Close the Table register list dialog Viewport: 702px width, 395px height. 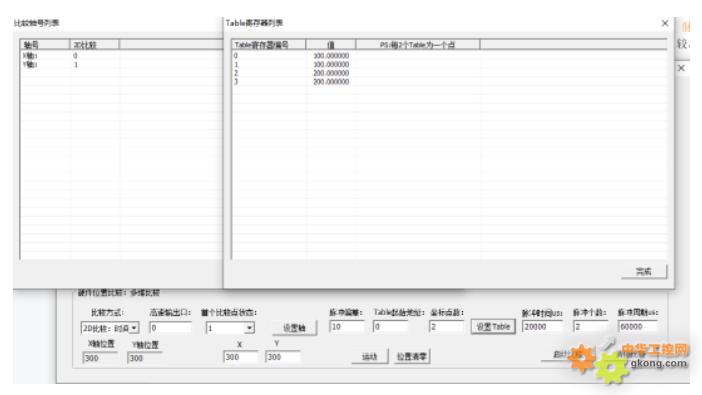coord(665,23)
